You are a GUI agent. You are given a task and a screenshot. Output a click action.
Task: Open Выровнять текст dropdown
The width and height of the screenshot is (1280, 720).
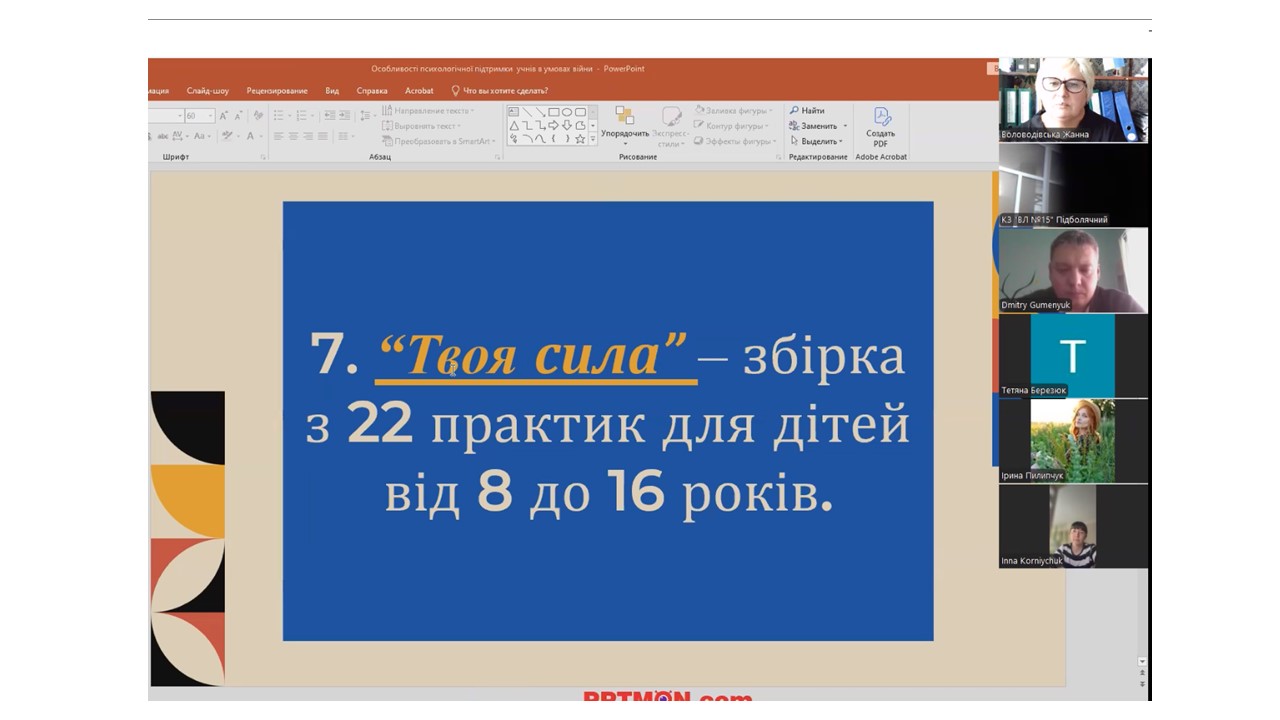click(422, 126)
